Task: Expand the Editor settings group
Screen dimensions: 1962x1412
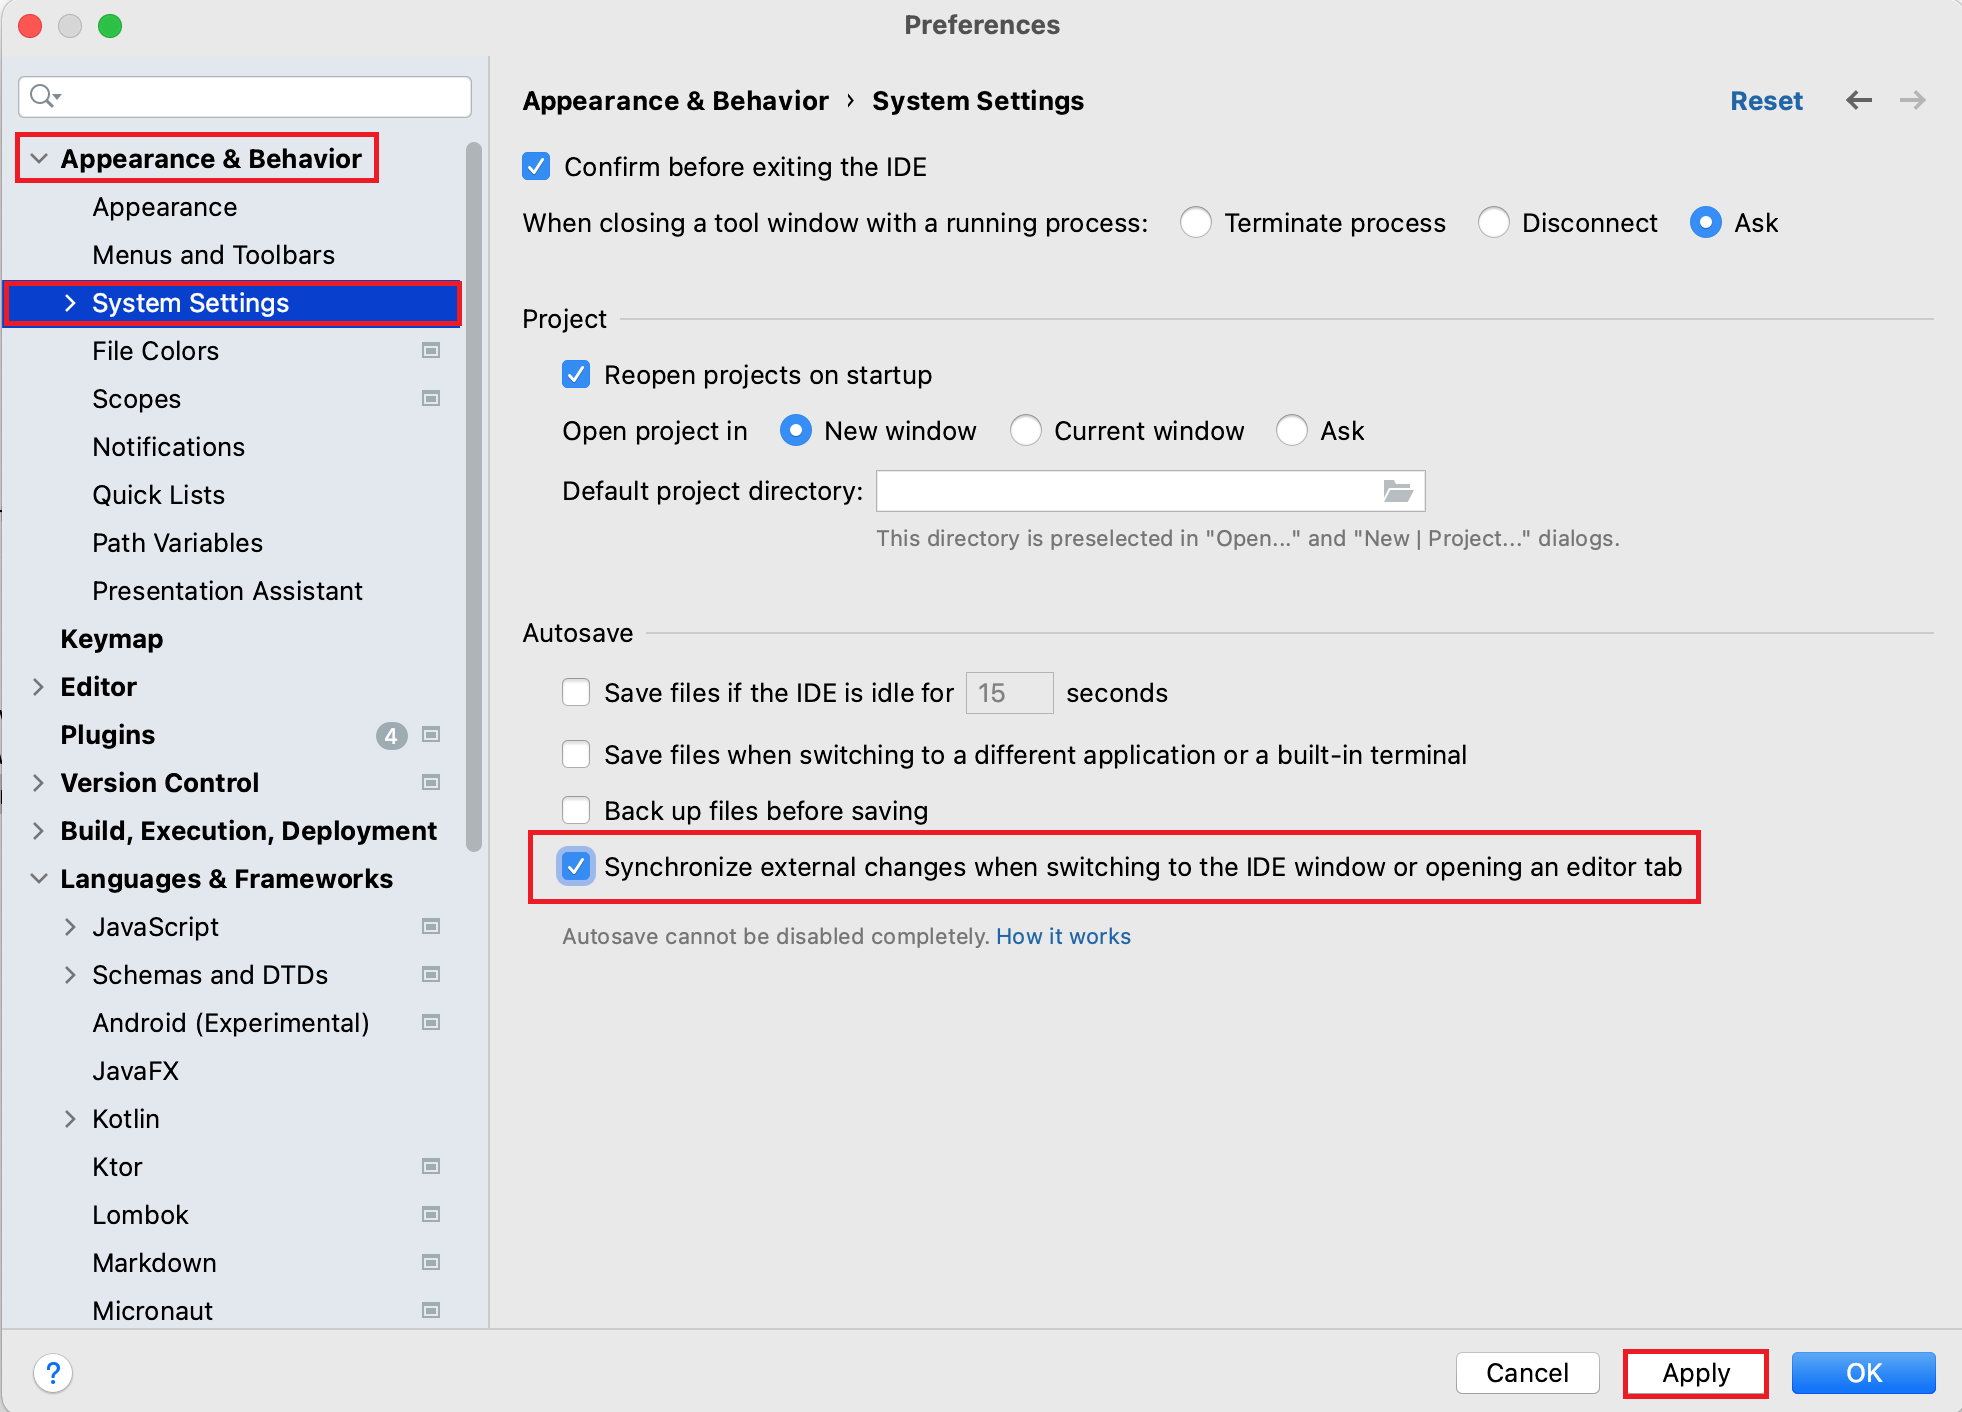Action: coord(38,687)
